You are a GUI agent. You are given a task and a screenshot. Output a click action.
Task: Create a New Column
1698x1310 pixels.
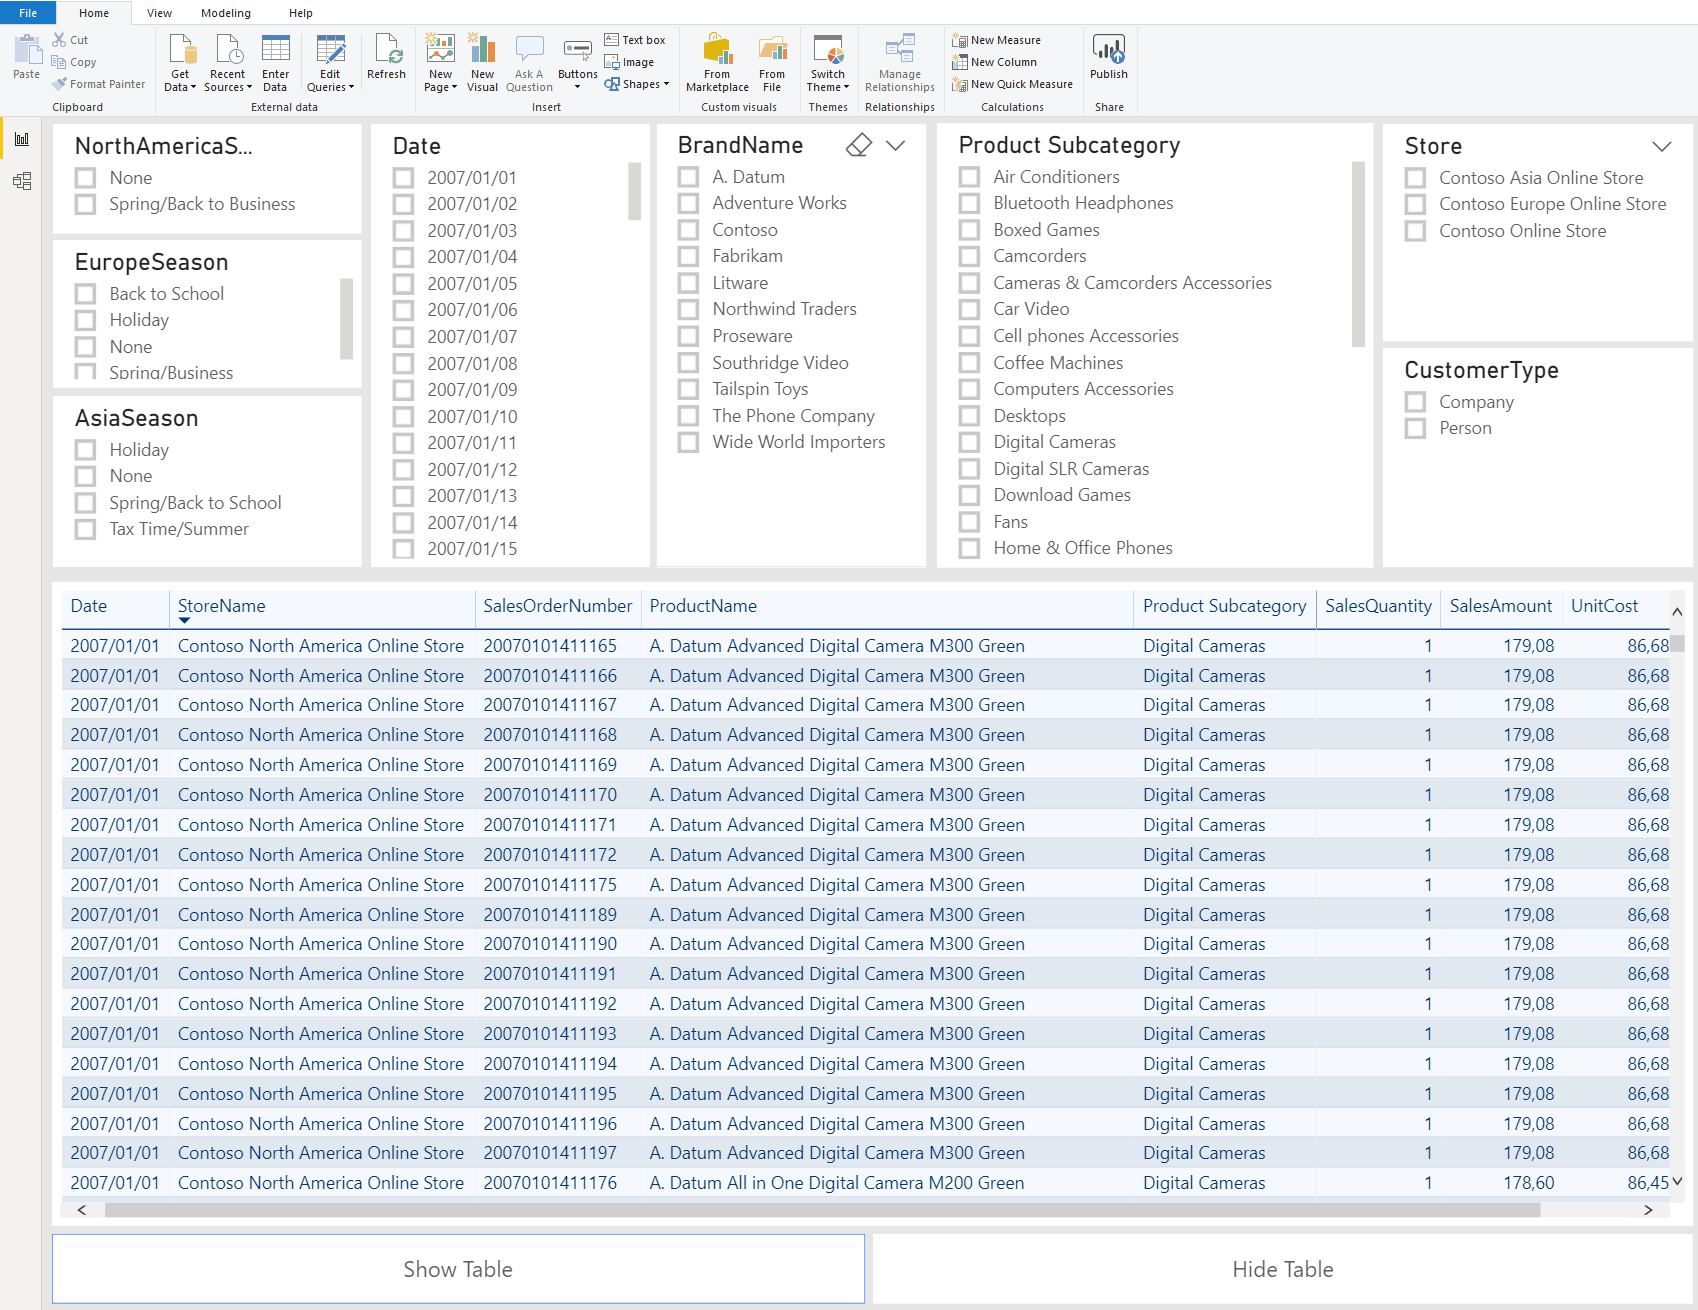coord(994,62)
